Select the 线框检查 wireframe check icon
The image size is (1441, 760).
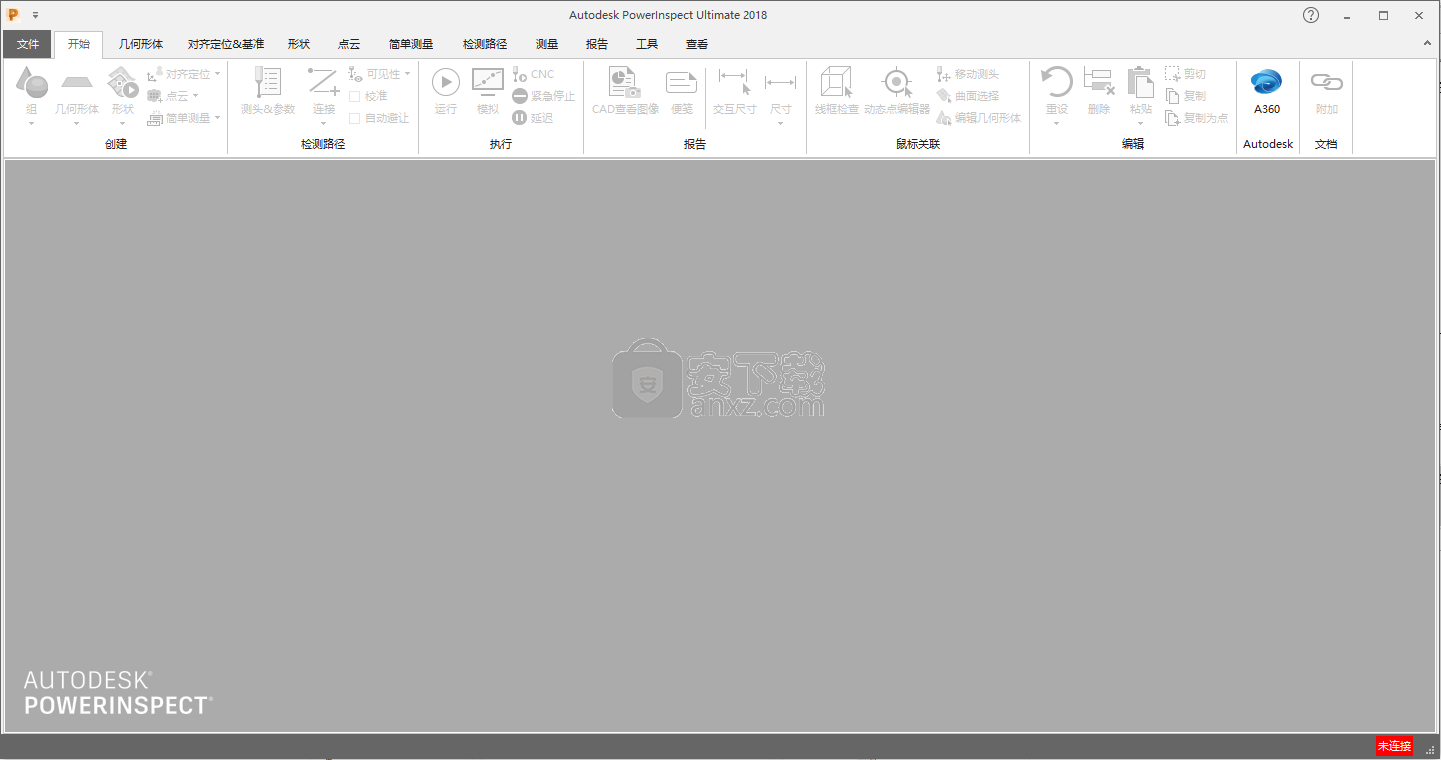click(836, 82)
